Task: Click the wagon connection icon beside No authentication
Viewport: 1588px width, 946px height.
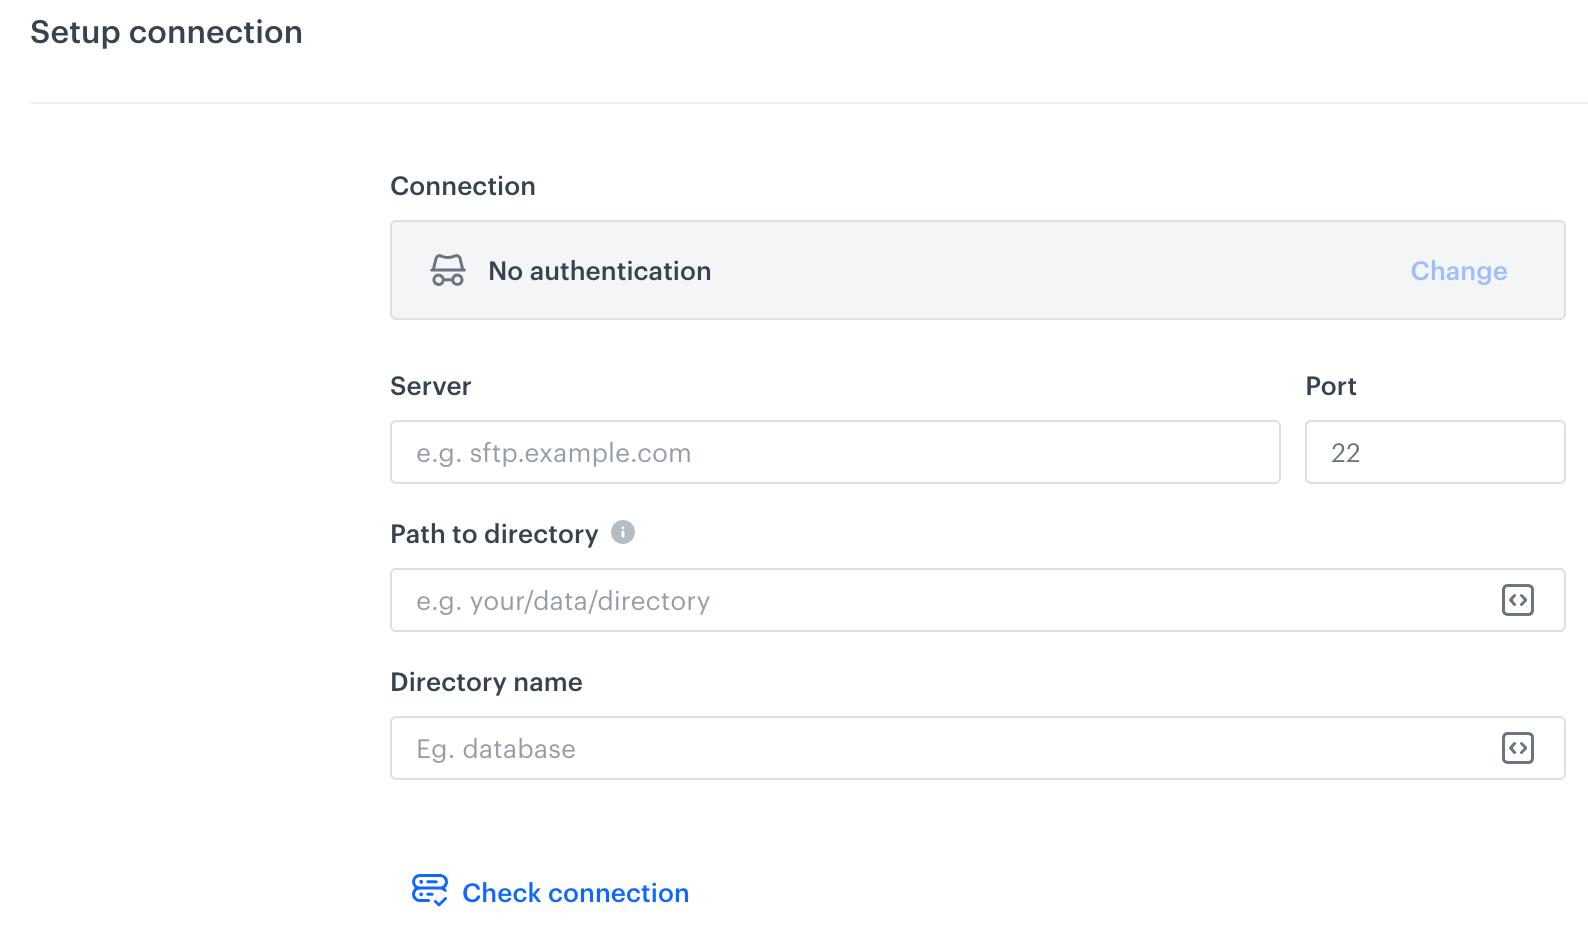Action: (448, 270)
